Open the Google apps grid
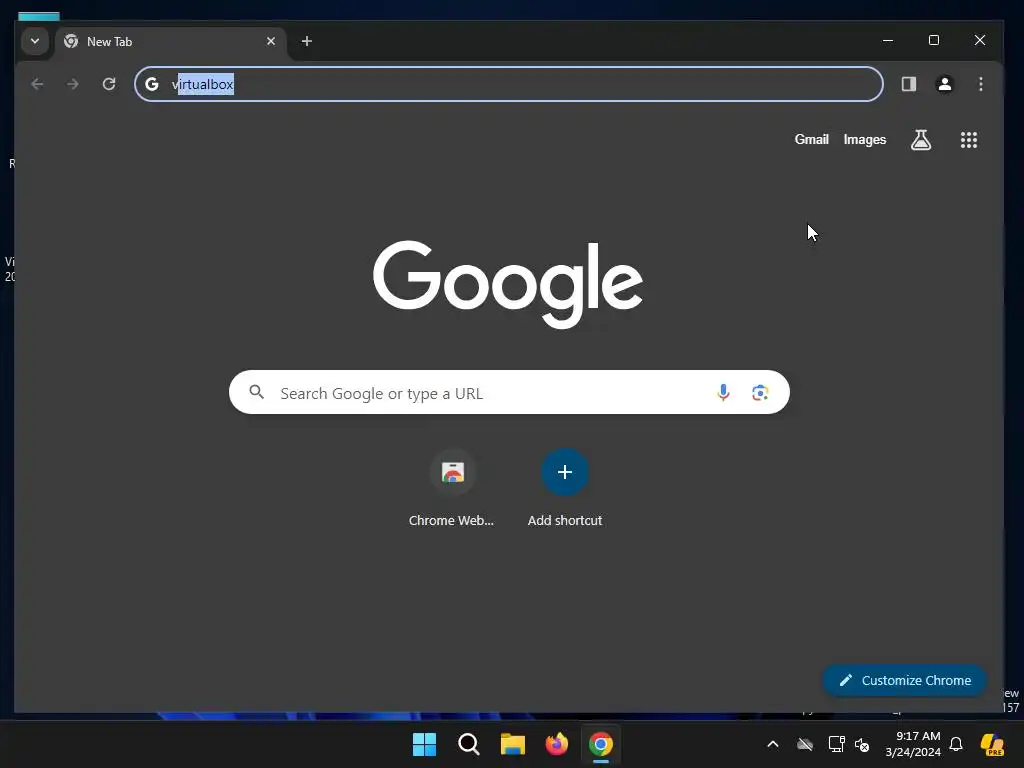The width and height of the screenshot is (1024, 768). pyautogui.click(x=968, y=140)
